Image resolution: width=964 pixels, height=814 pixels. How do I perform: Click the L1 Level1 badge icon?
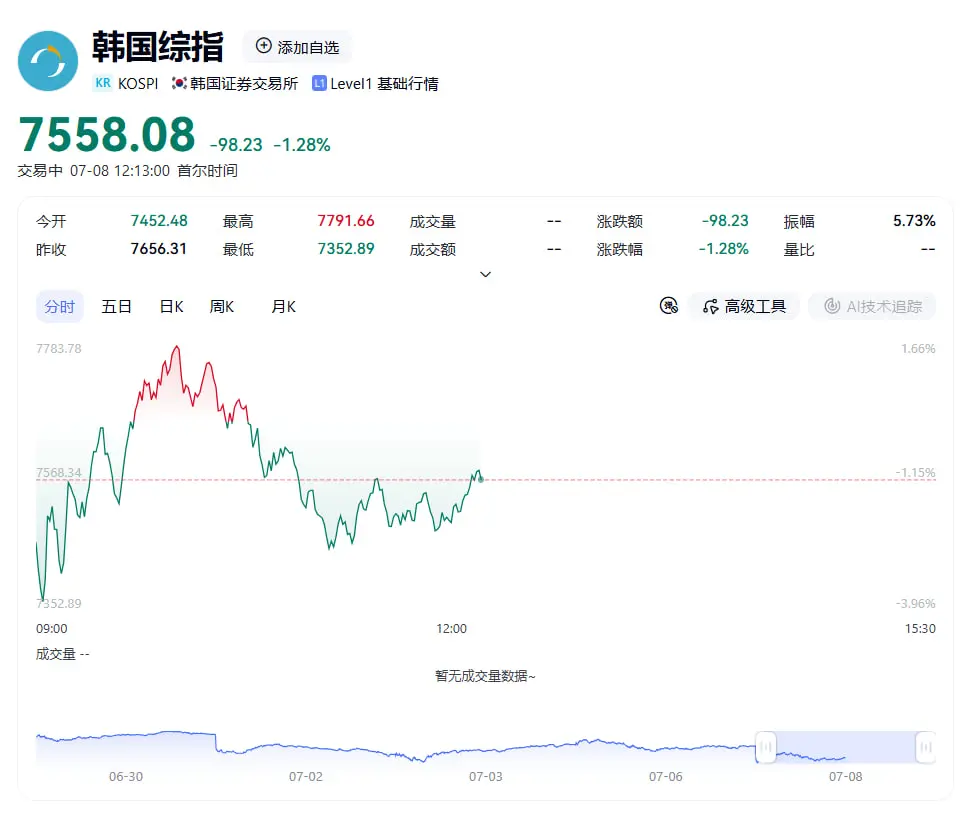point(319,83)
